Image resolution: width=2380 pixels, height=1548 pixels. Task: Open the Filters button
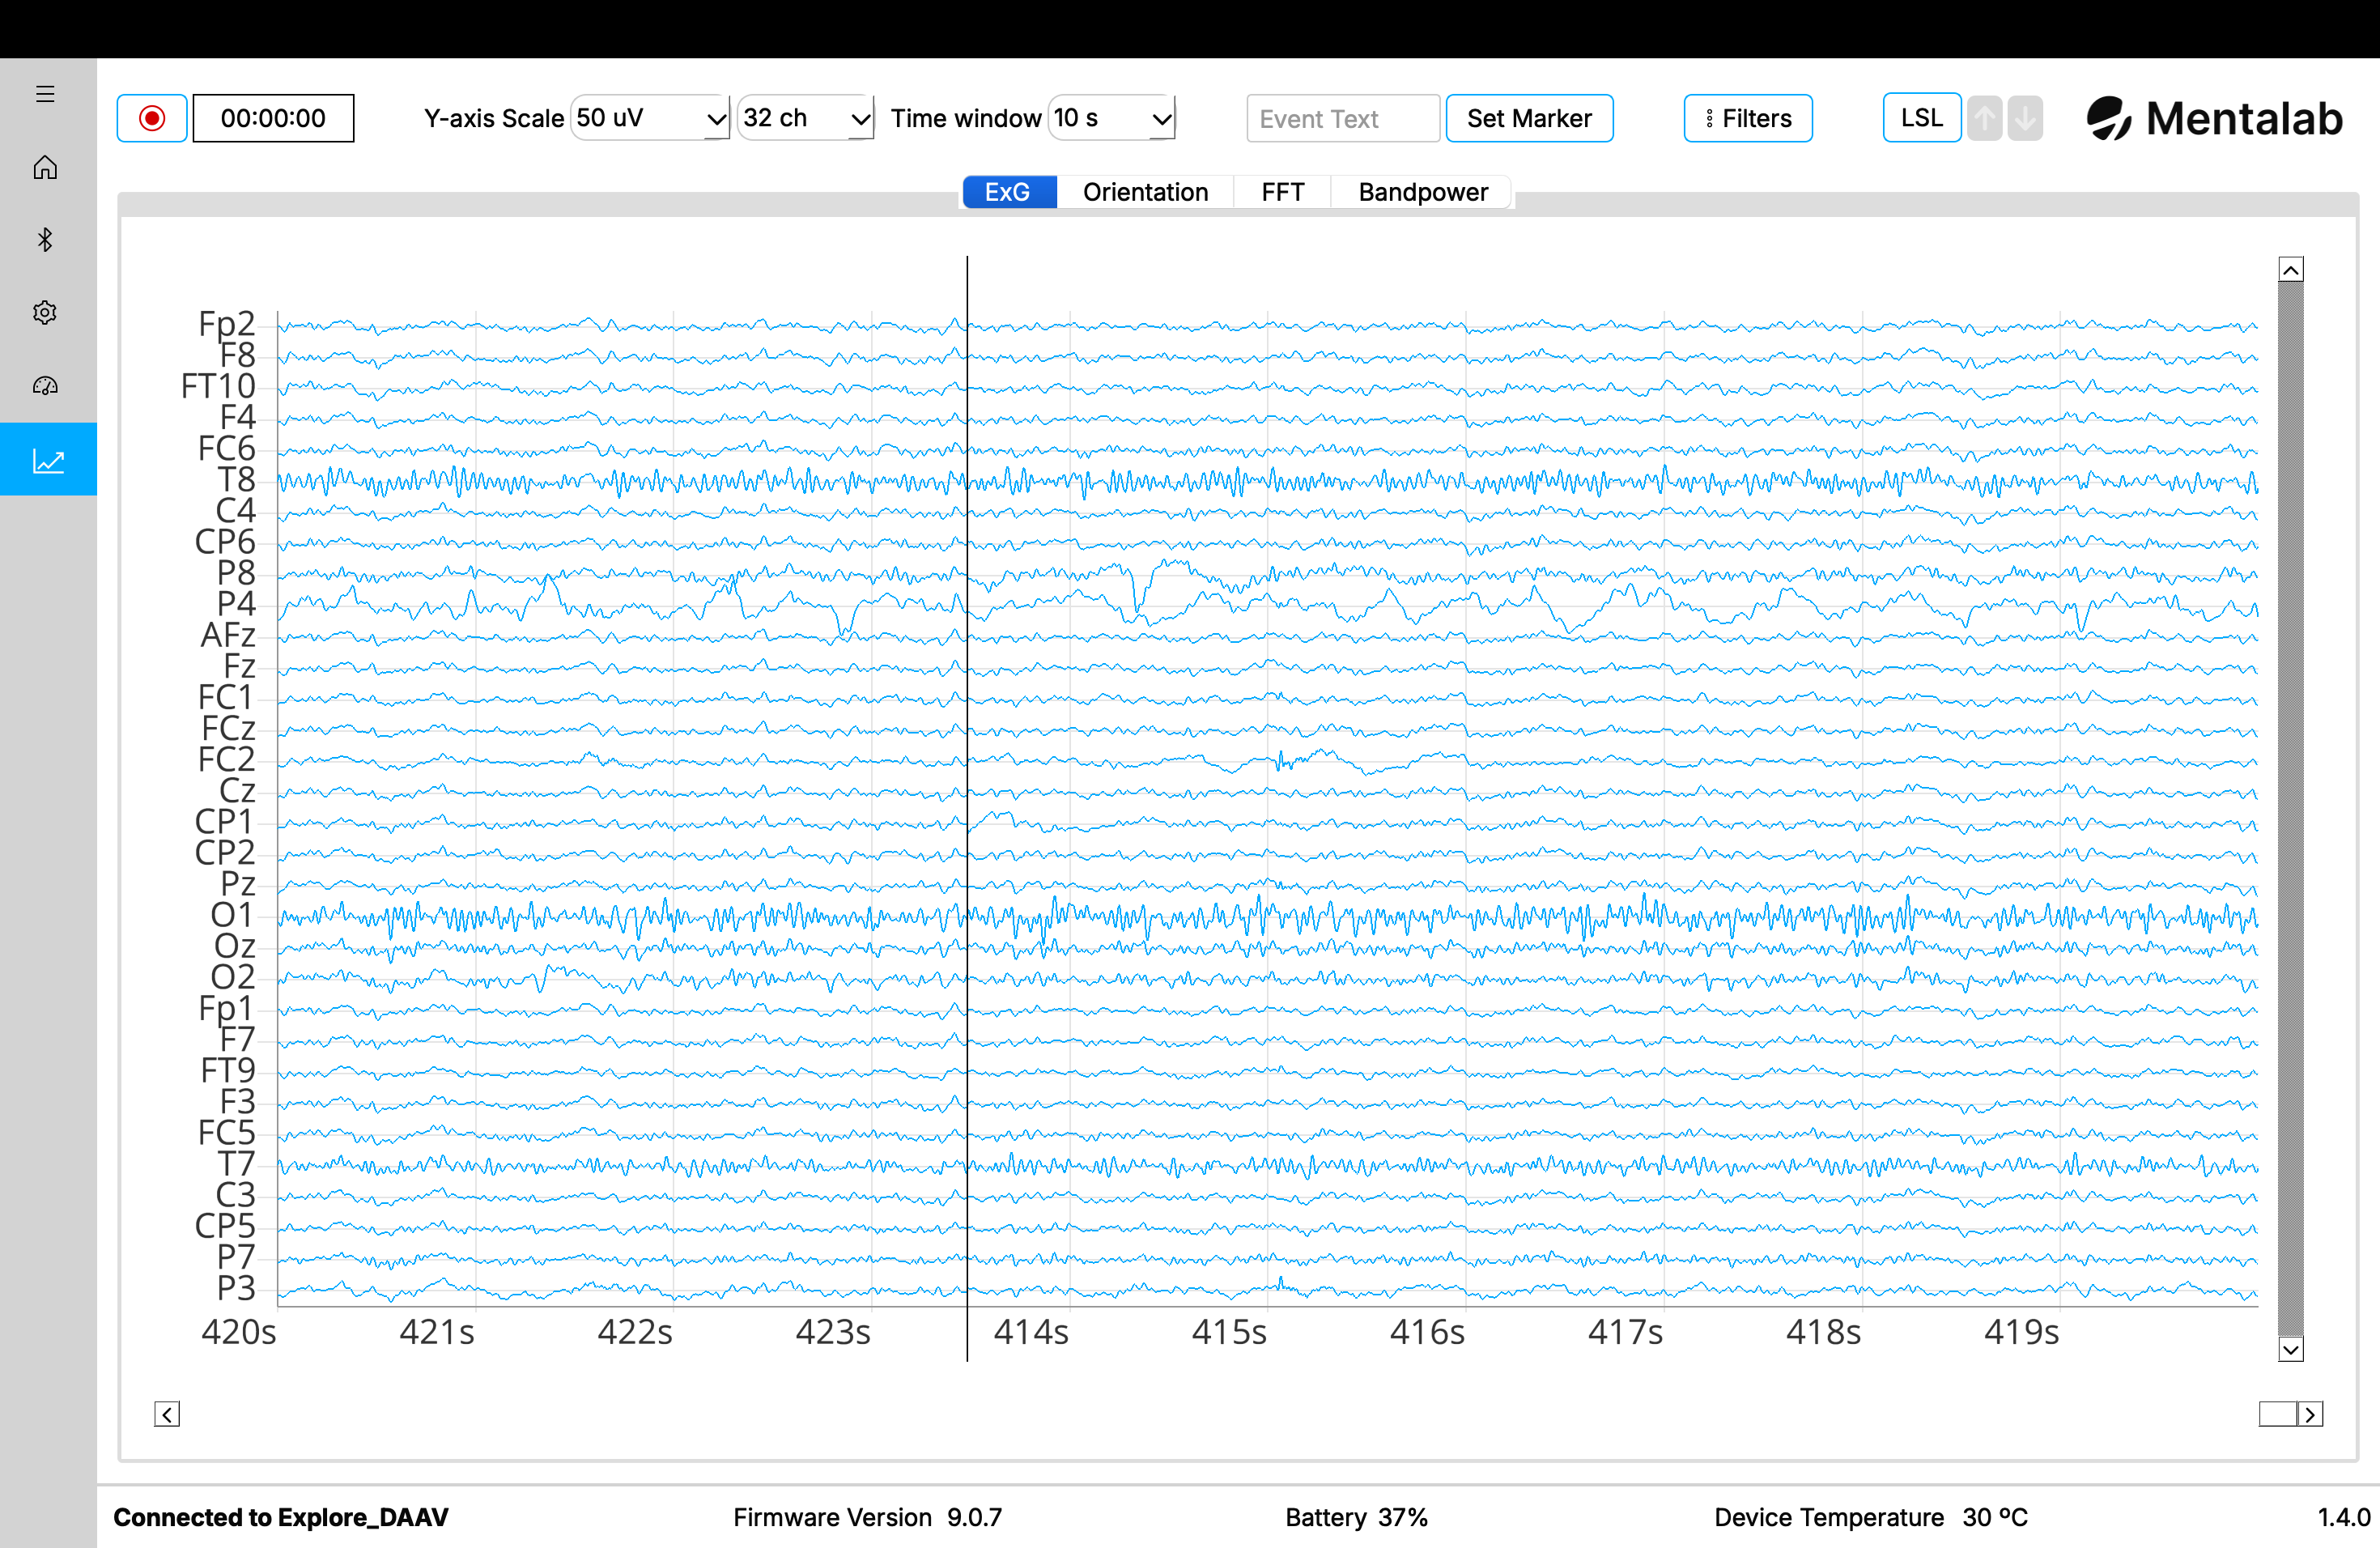click(x=1747, y=119)
